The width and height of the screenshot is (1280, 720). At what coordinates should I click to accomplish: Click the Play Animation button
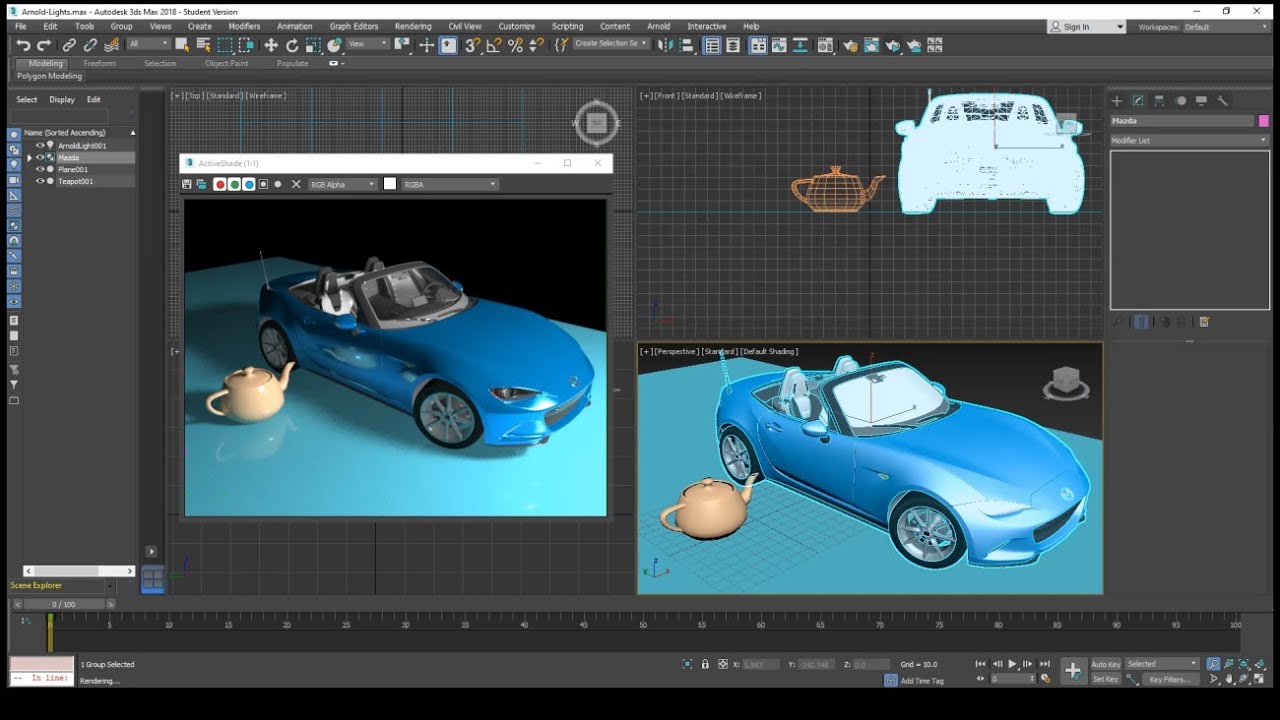1012,664
